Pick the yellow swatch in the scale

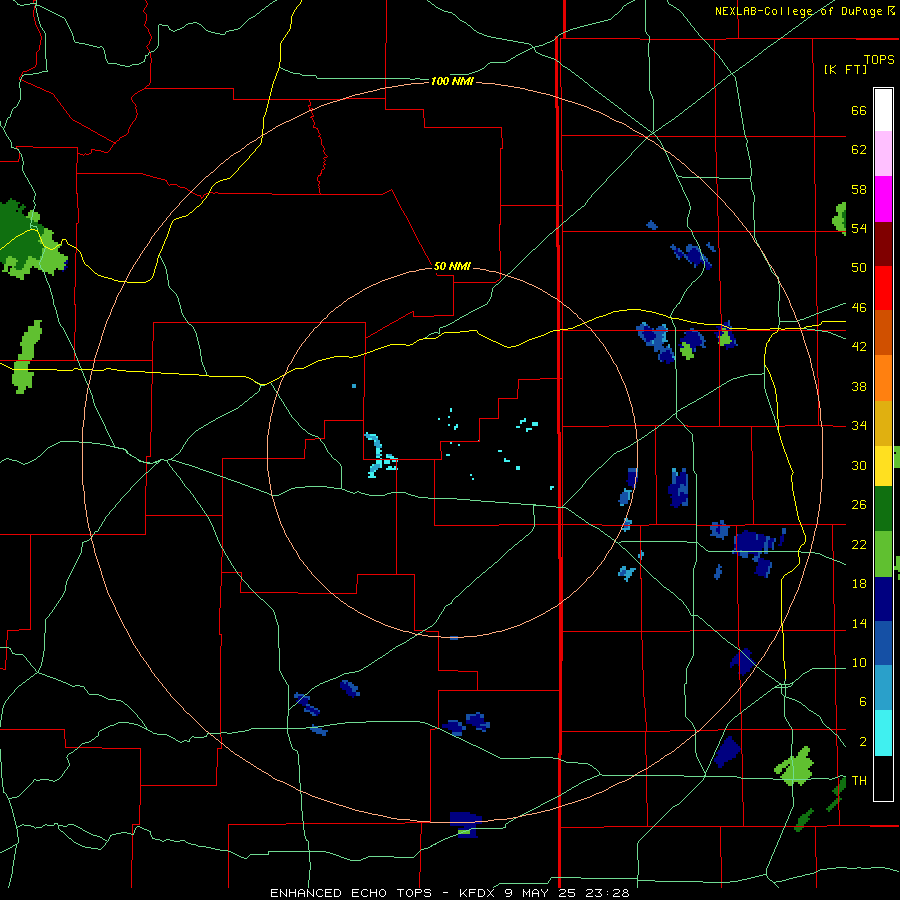[883, 466]
